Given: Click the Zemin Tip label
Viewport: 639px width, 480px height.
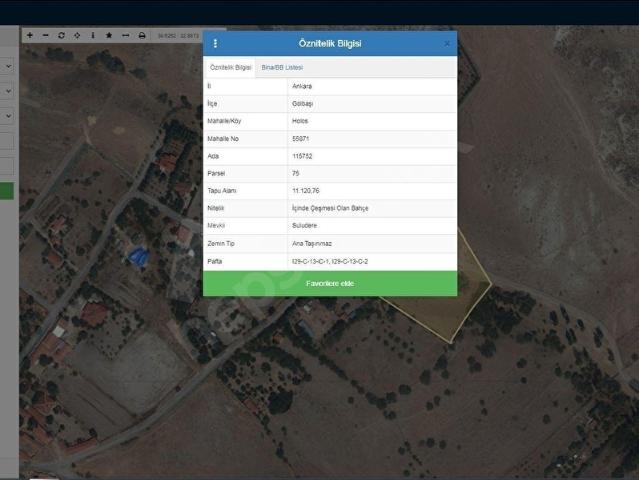Looking at the screenshot, I should coord(221,243).
